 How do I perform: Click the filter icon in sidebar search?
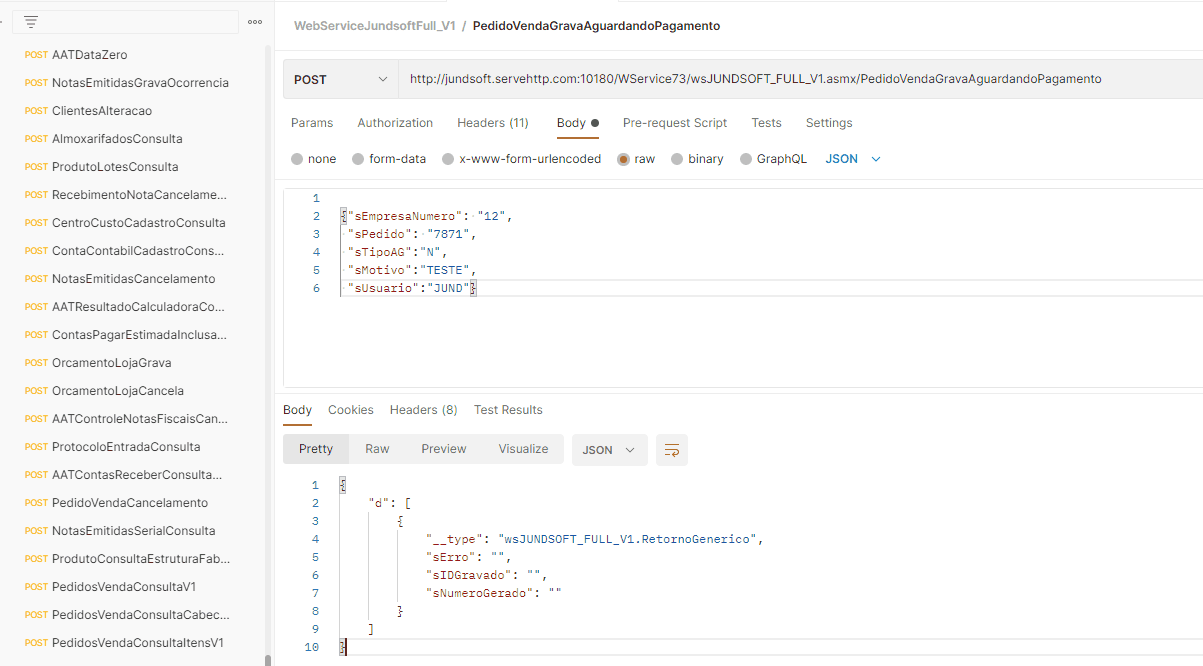tap(31, 22)
